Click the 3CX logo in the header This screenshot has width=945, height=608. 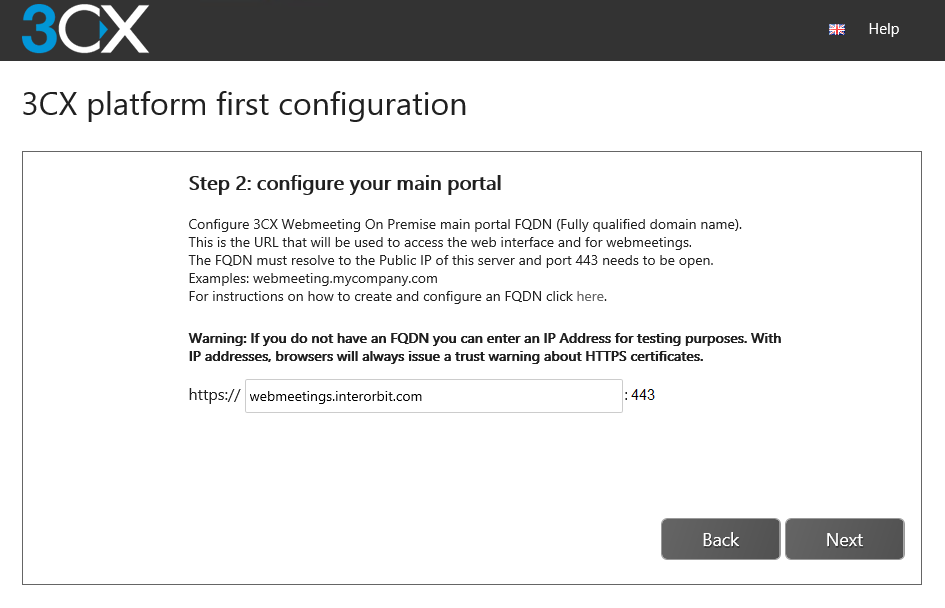pos(85,29)
